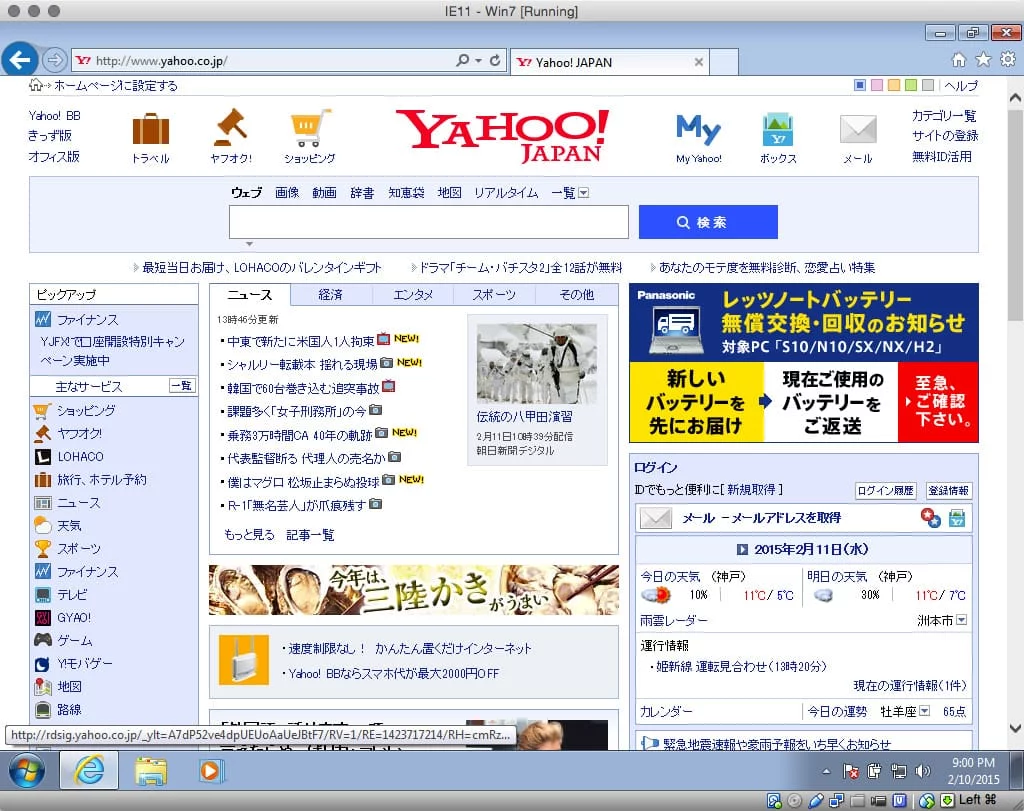
Task: Open the 新規取得 link
Action: pos(751,489)
